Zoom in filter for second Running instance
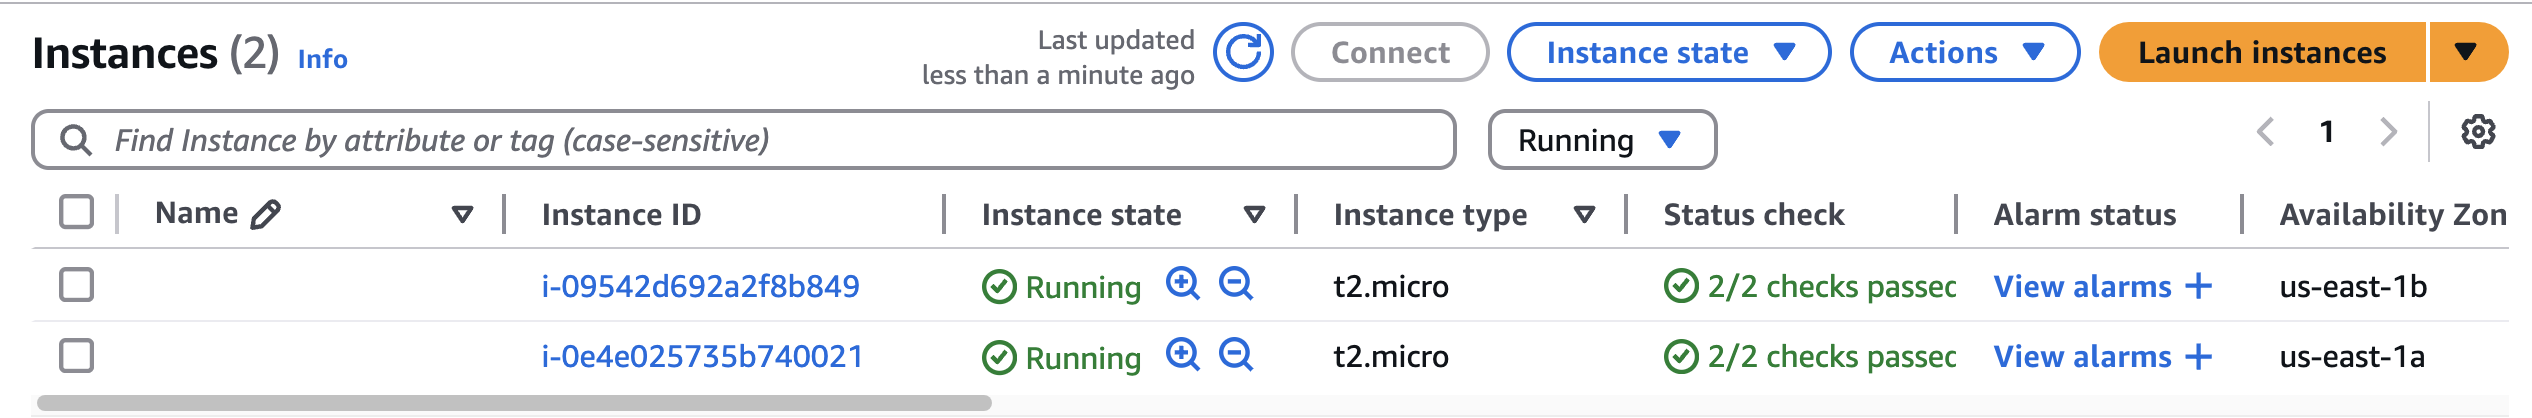 click(x=1183, y=354)
